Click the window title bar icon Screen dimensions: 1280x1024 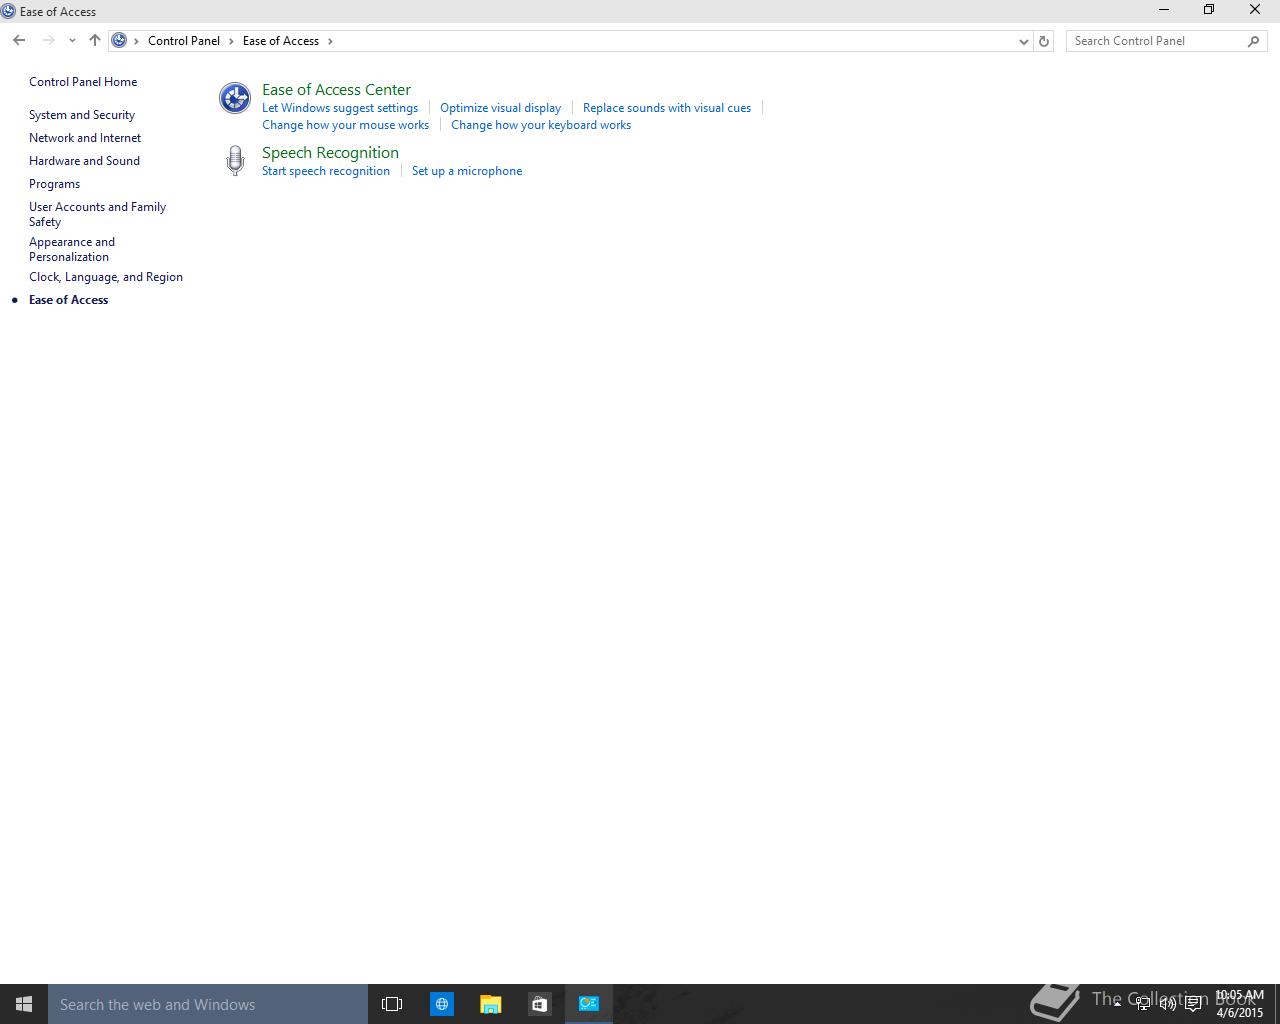tap(9, 11)
